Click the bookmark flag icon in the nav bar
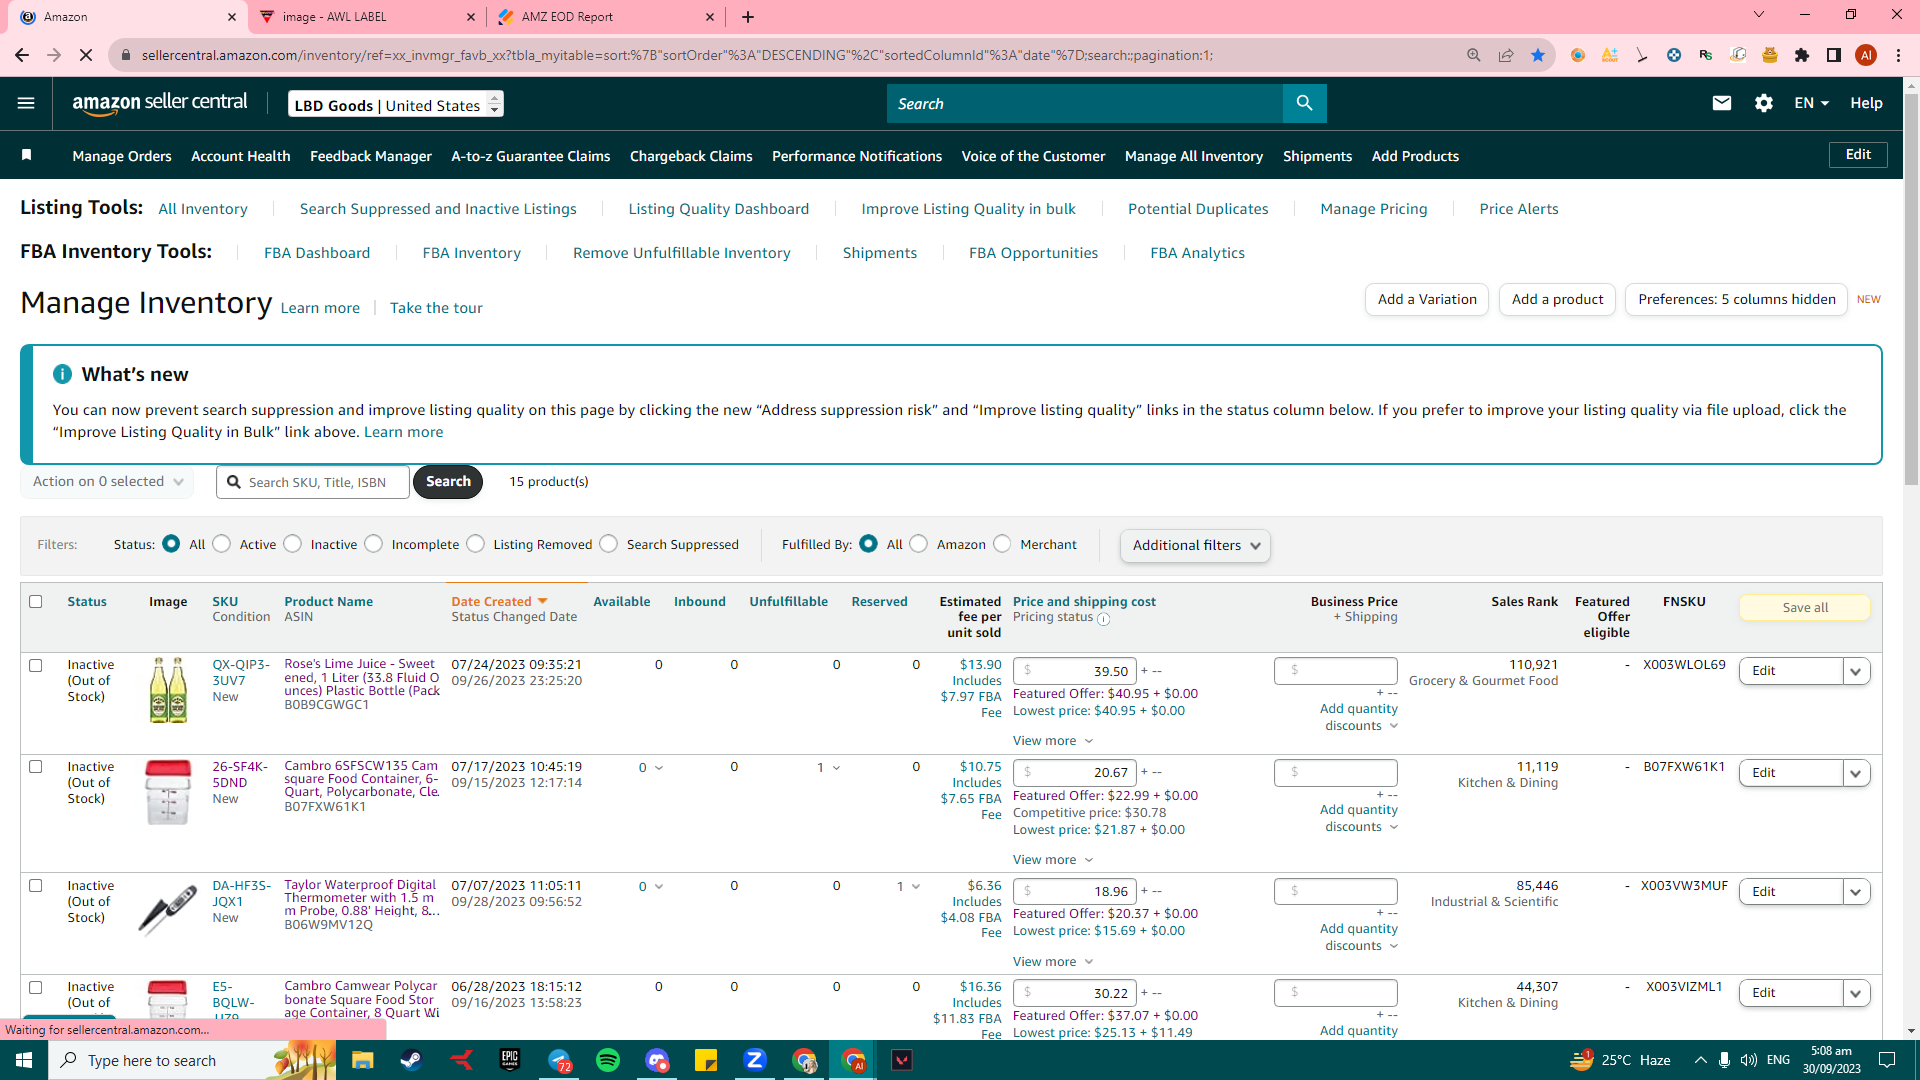 27,155
